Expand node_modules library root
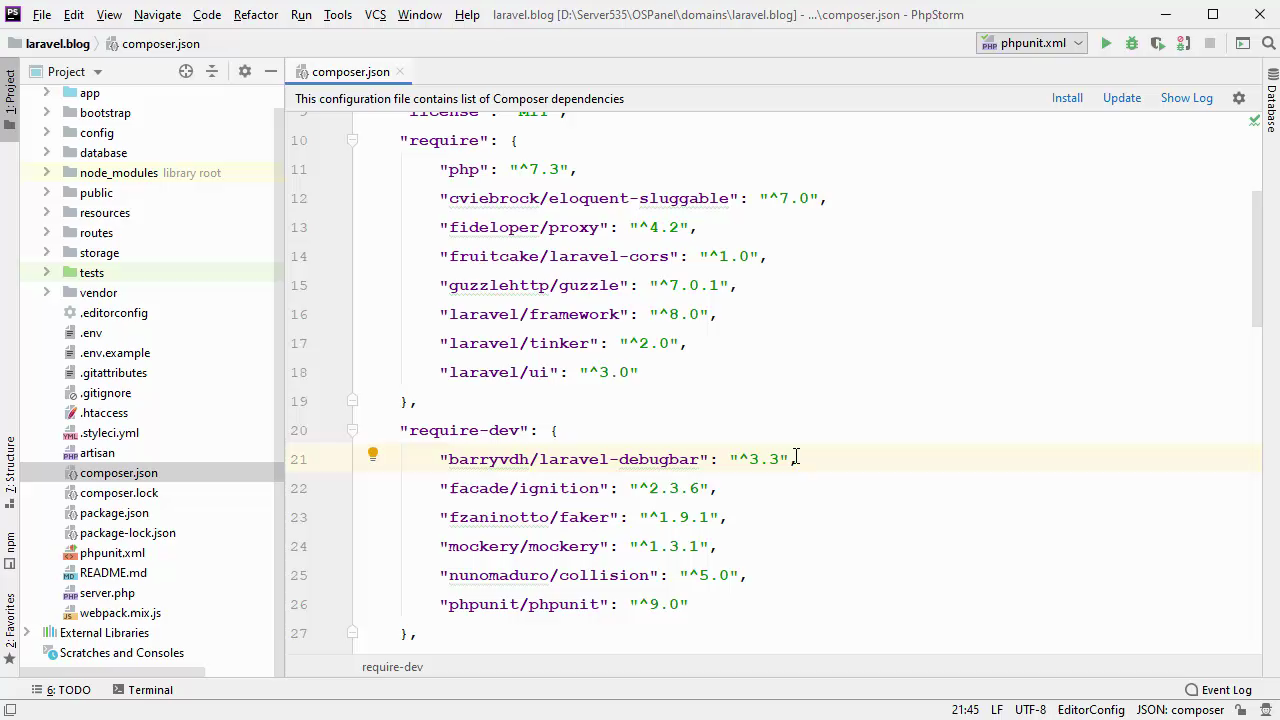1280x720 pixels. (46, 172)
